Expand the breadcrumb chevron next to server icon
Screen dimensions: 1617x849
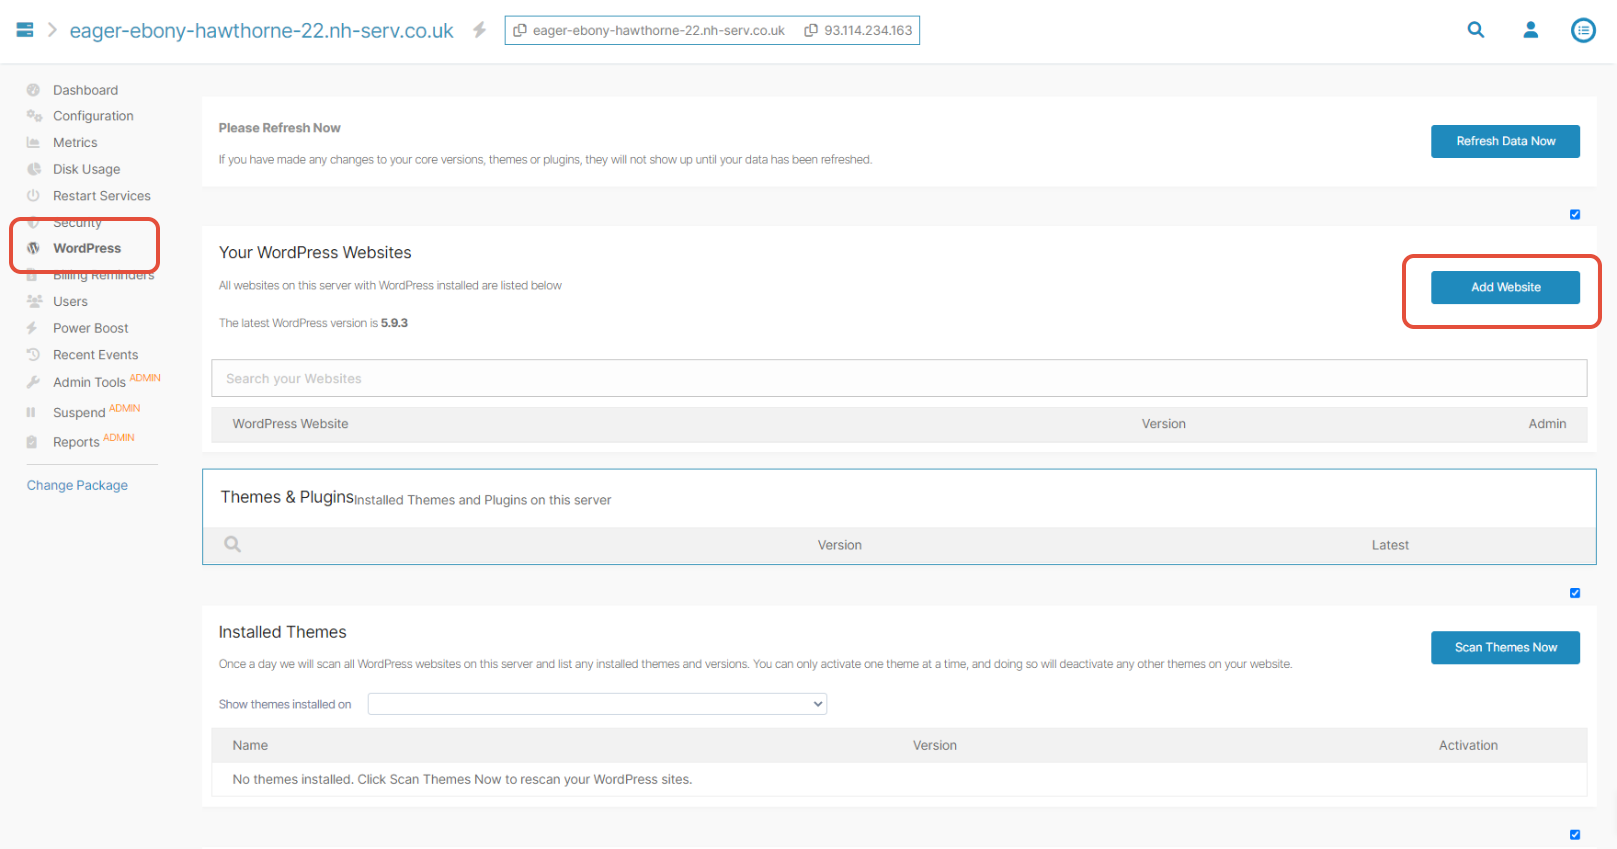[x=52, y=30]
